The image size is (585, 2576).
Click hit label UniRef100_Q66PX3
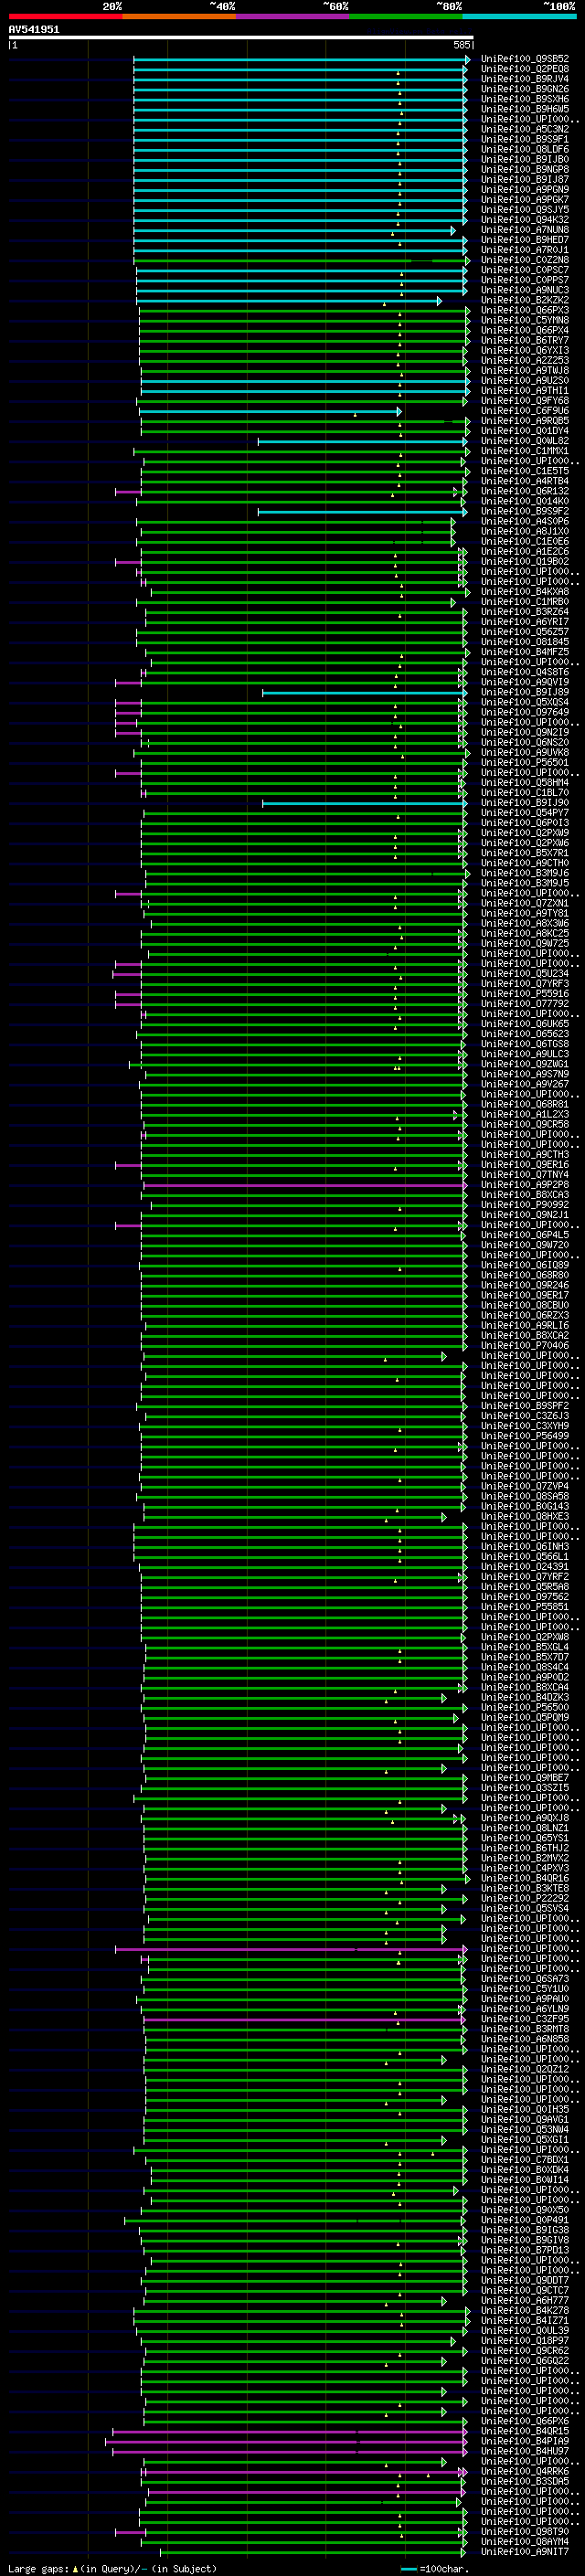[525, 310]
